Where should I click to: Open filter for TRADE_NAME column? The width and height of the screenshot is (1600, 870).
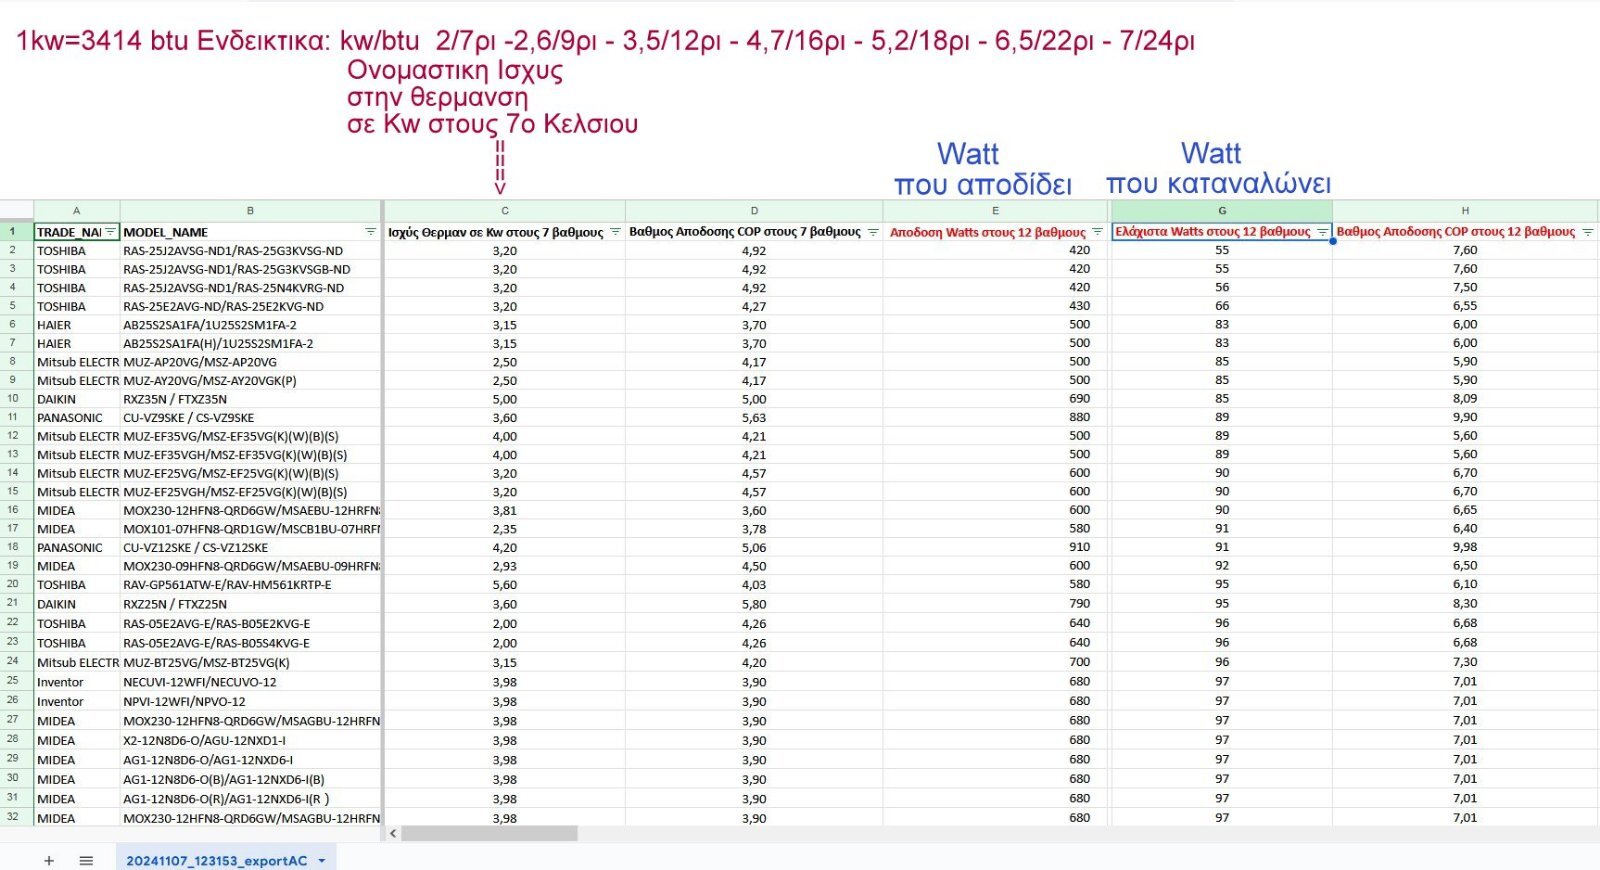coord(110,232)
